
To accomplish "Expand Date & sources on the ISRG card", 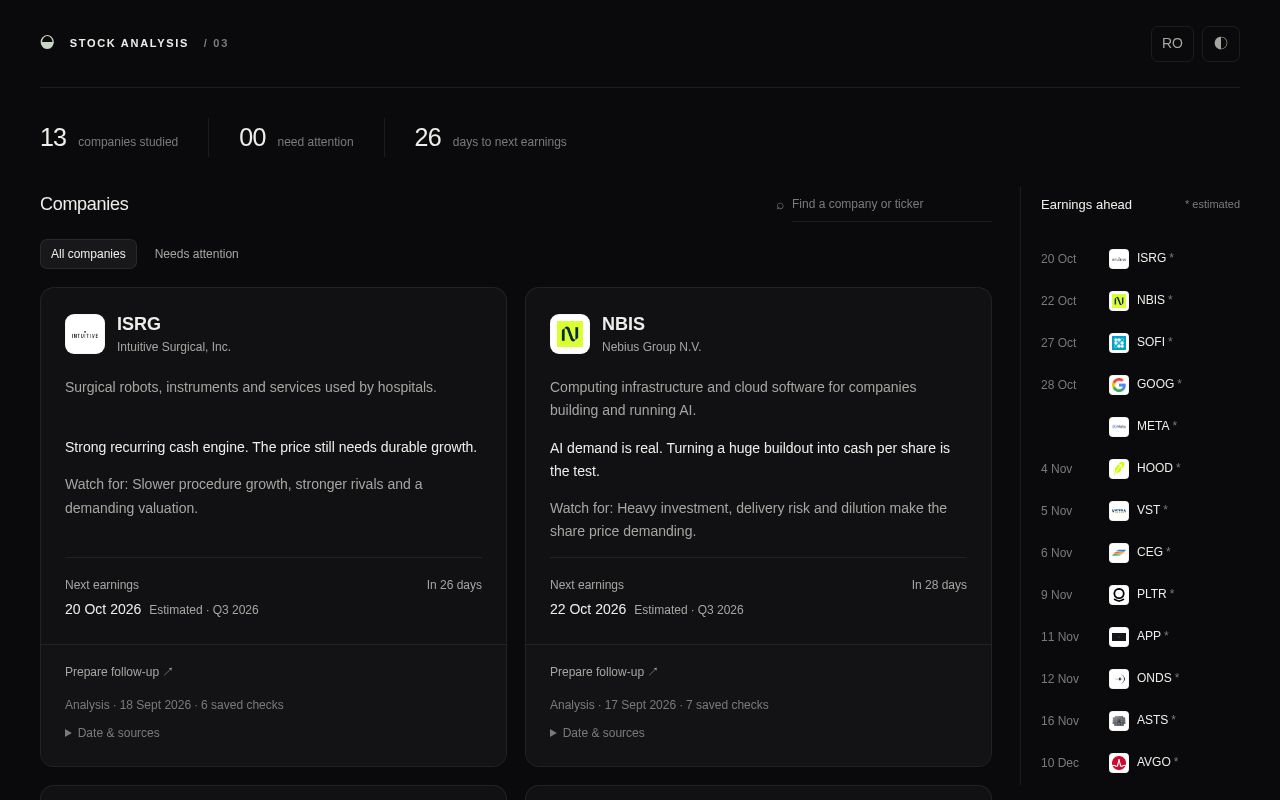I will [x=112, y=733].
